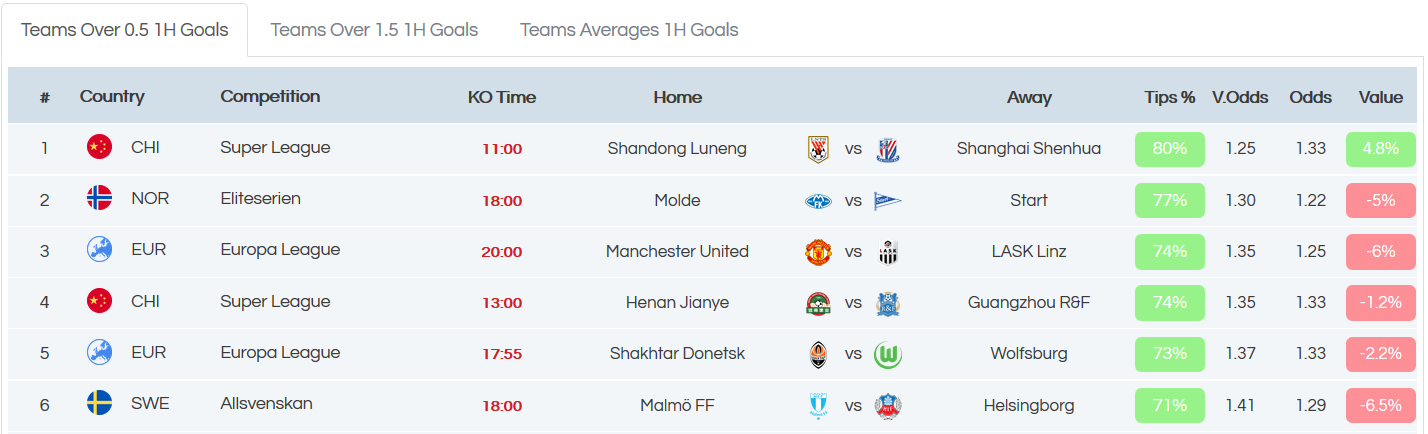1428x434 pixels.
Task: Click the Molde club crest
Action: click(x=818, y=201)
